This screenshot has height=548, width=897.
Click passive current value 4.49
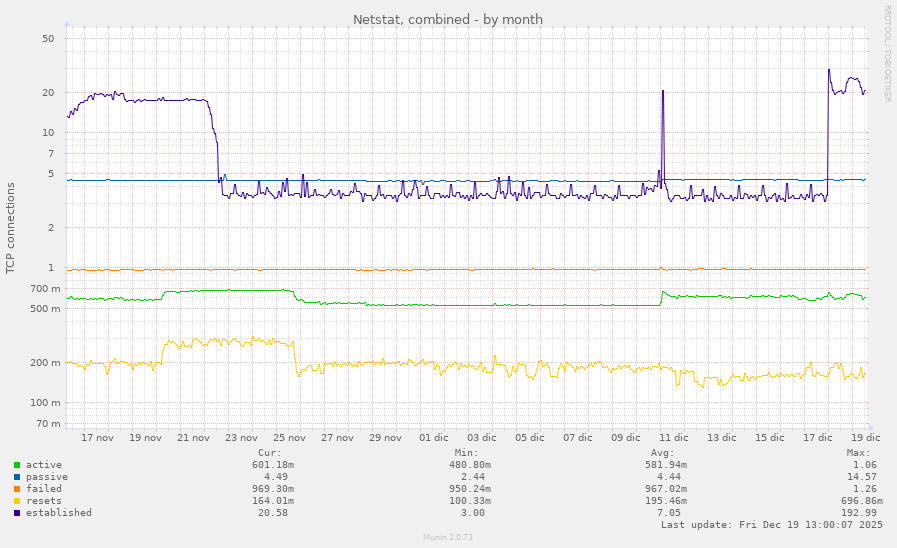click(x=276, y=477)
